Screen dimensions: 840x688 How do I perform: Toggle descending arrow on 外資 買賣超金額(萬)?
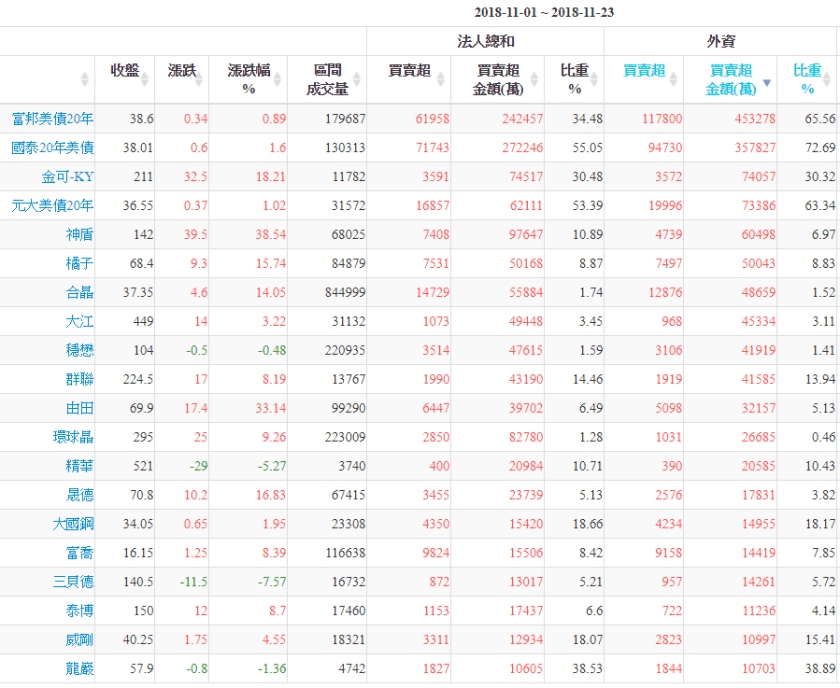[x=767, y=84]
